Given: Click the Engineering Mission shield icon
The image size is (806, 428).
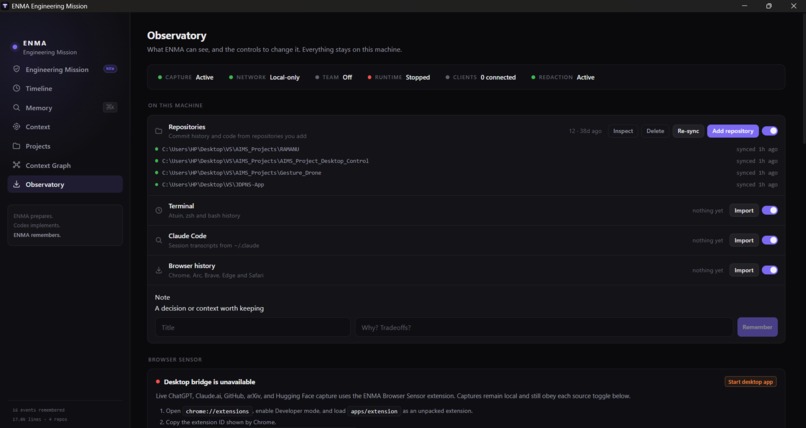Looking at the screenshot, I should point(16,69).
